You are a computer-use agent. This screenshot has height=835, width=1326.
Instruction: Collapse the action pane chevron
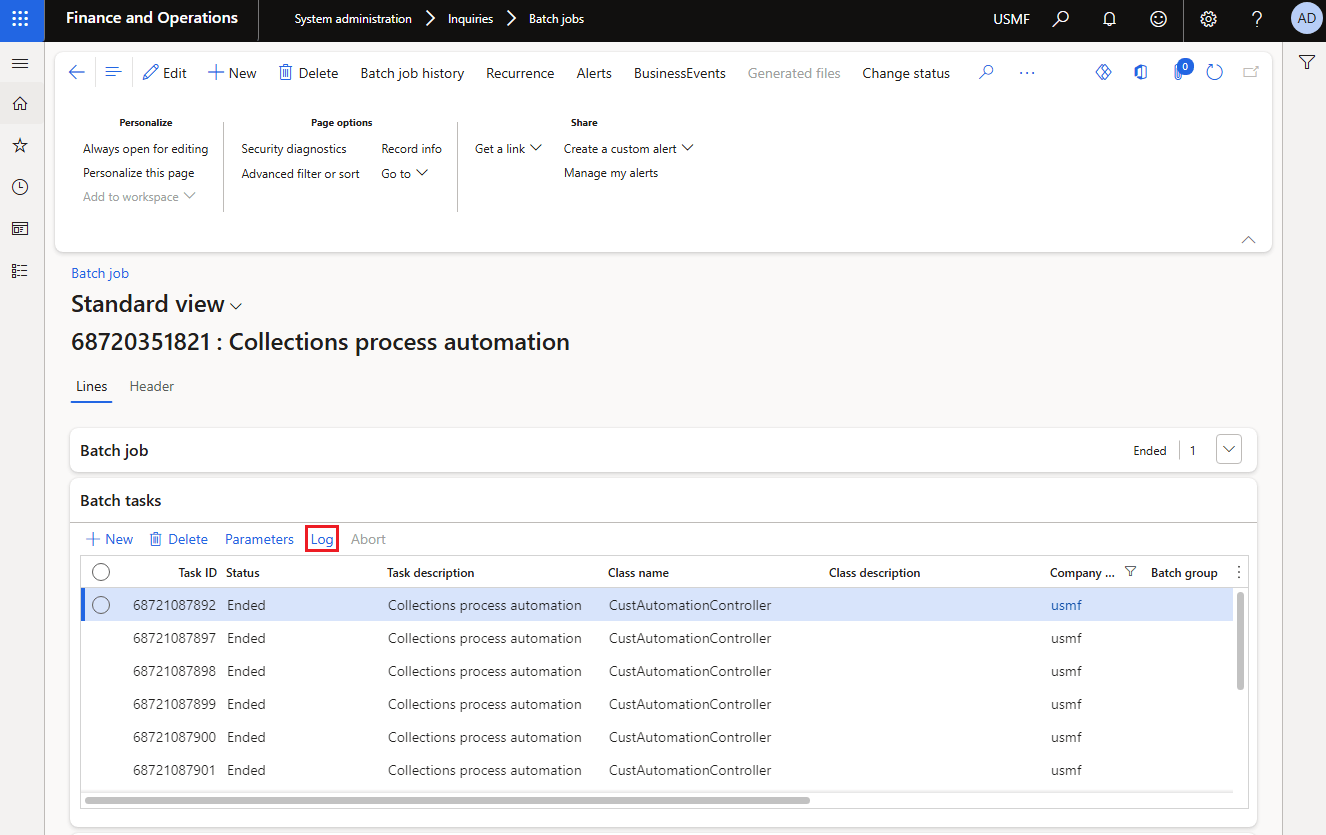click(1248, 239)
